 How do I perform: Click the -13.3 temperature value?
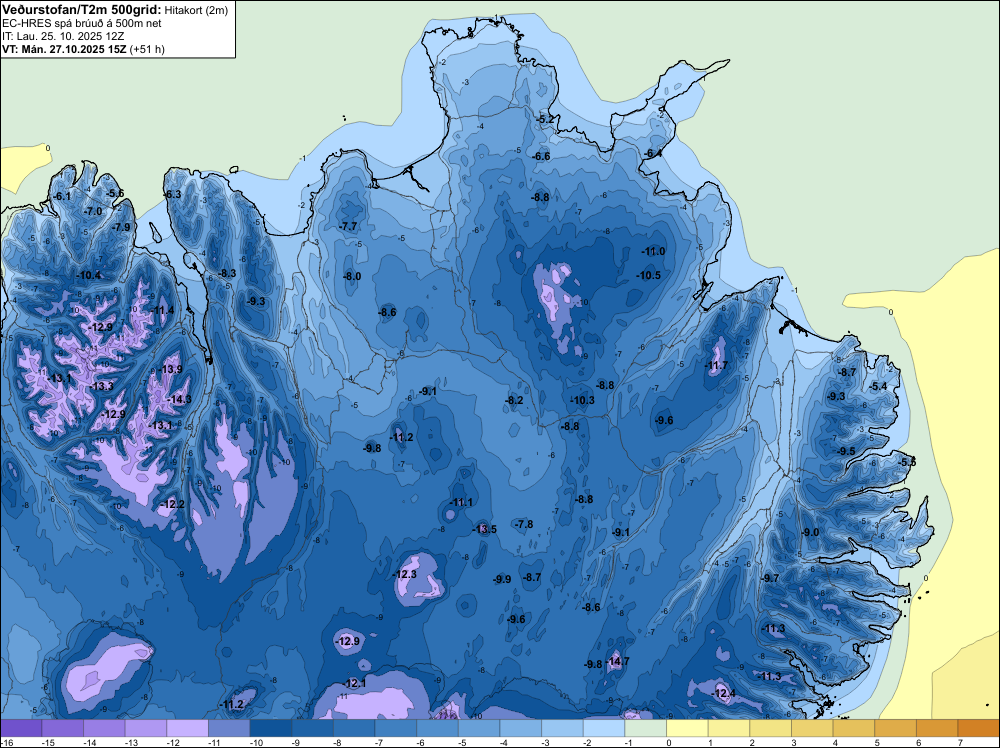pos(102,386)
